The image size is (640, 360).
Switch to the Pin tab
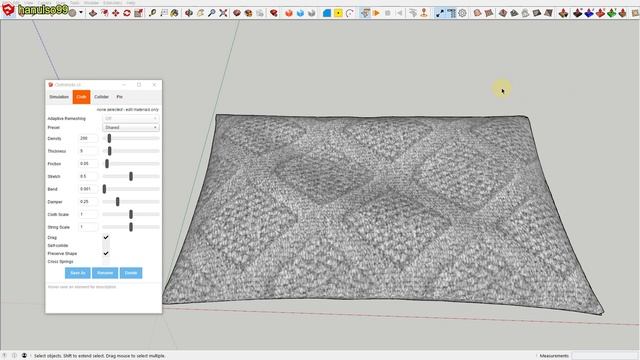119,97
